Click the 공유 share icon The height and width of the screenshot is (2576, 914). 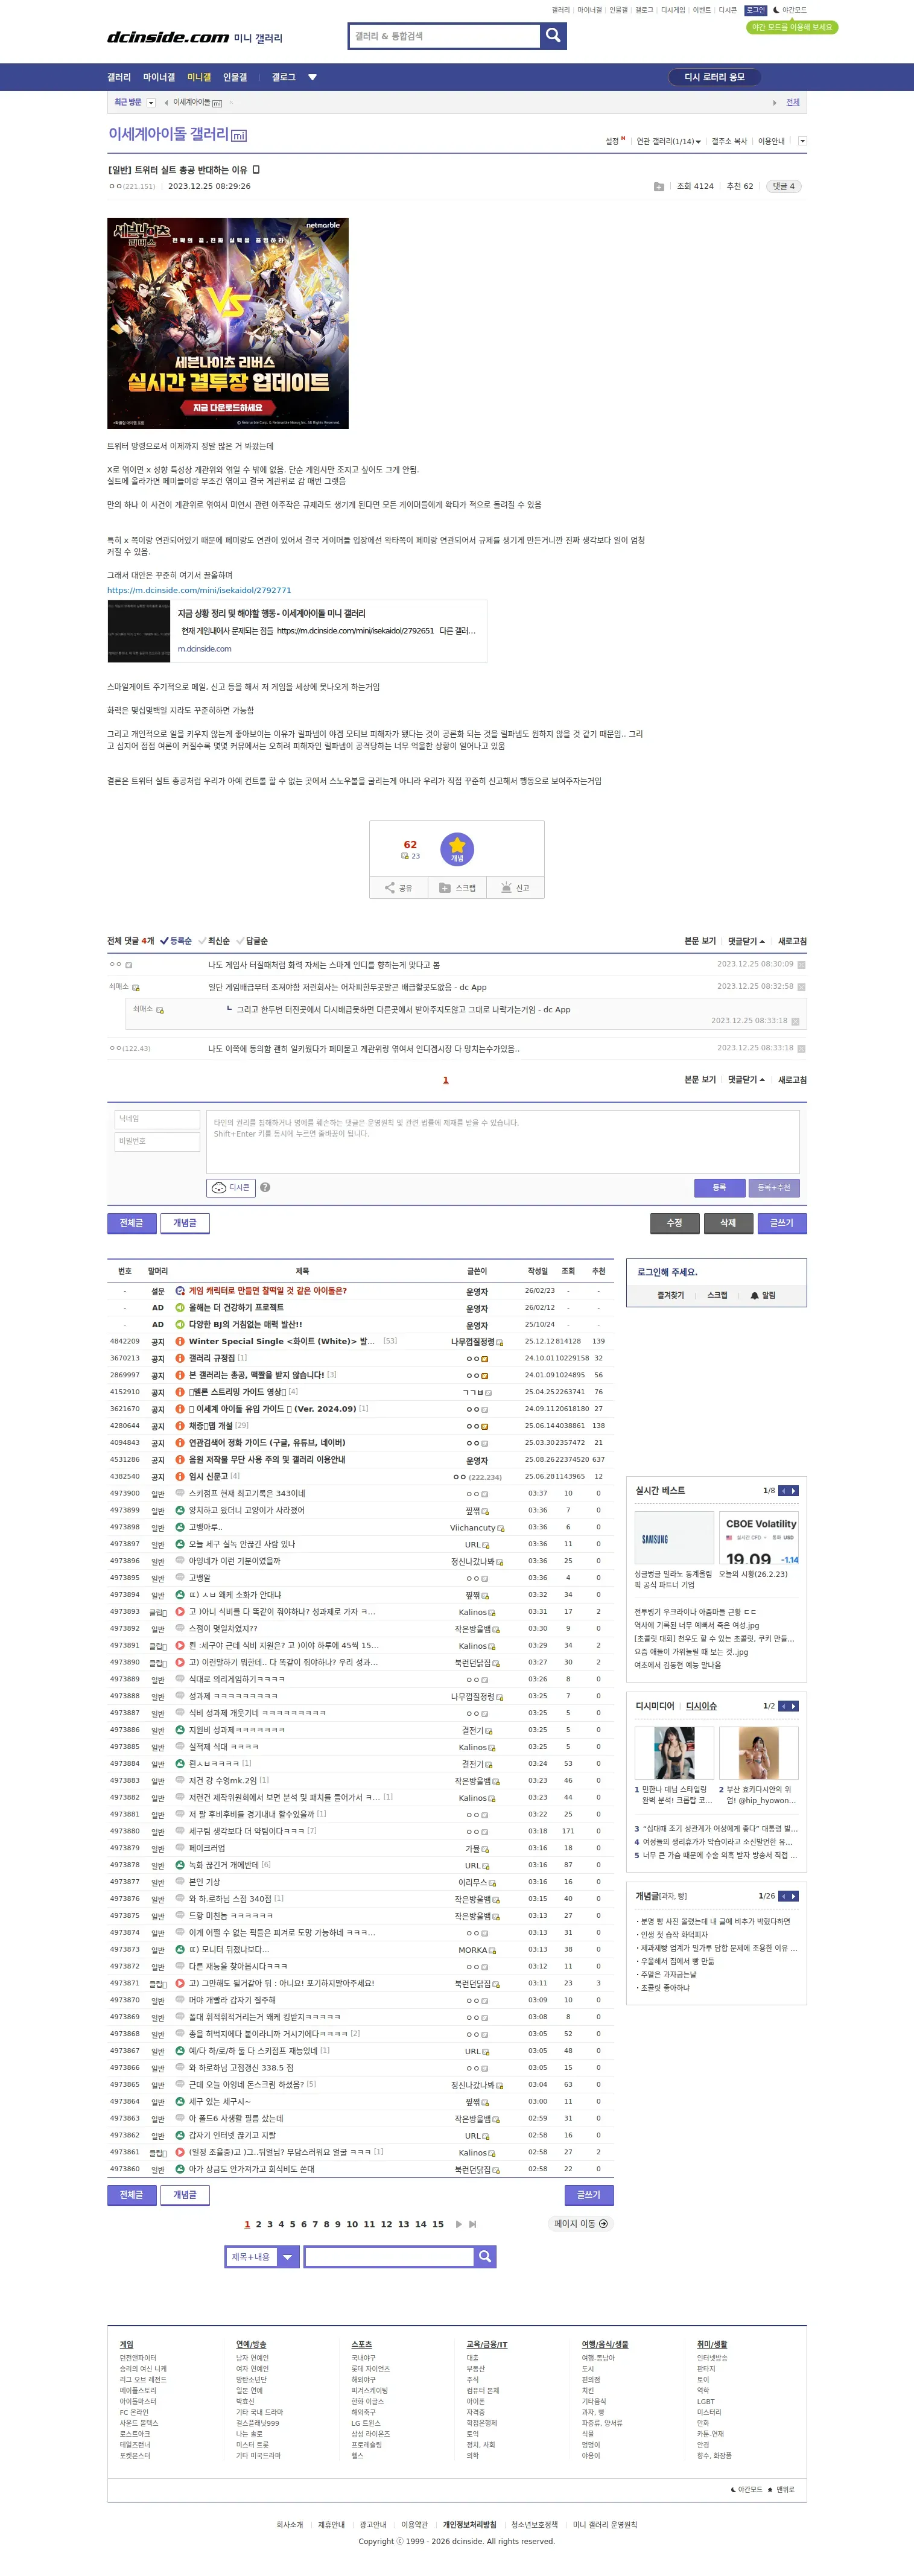click(398, 888)
